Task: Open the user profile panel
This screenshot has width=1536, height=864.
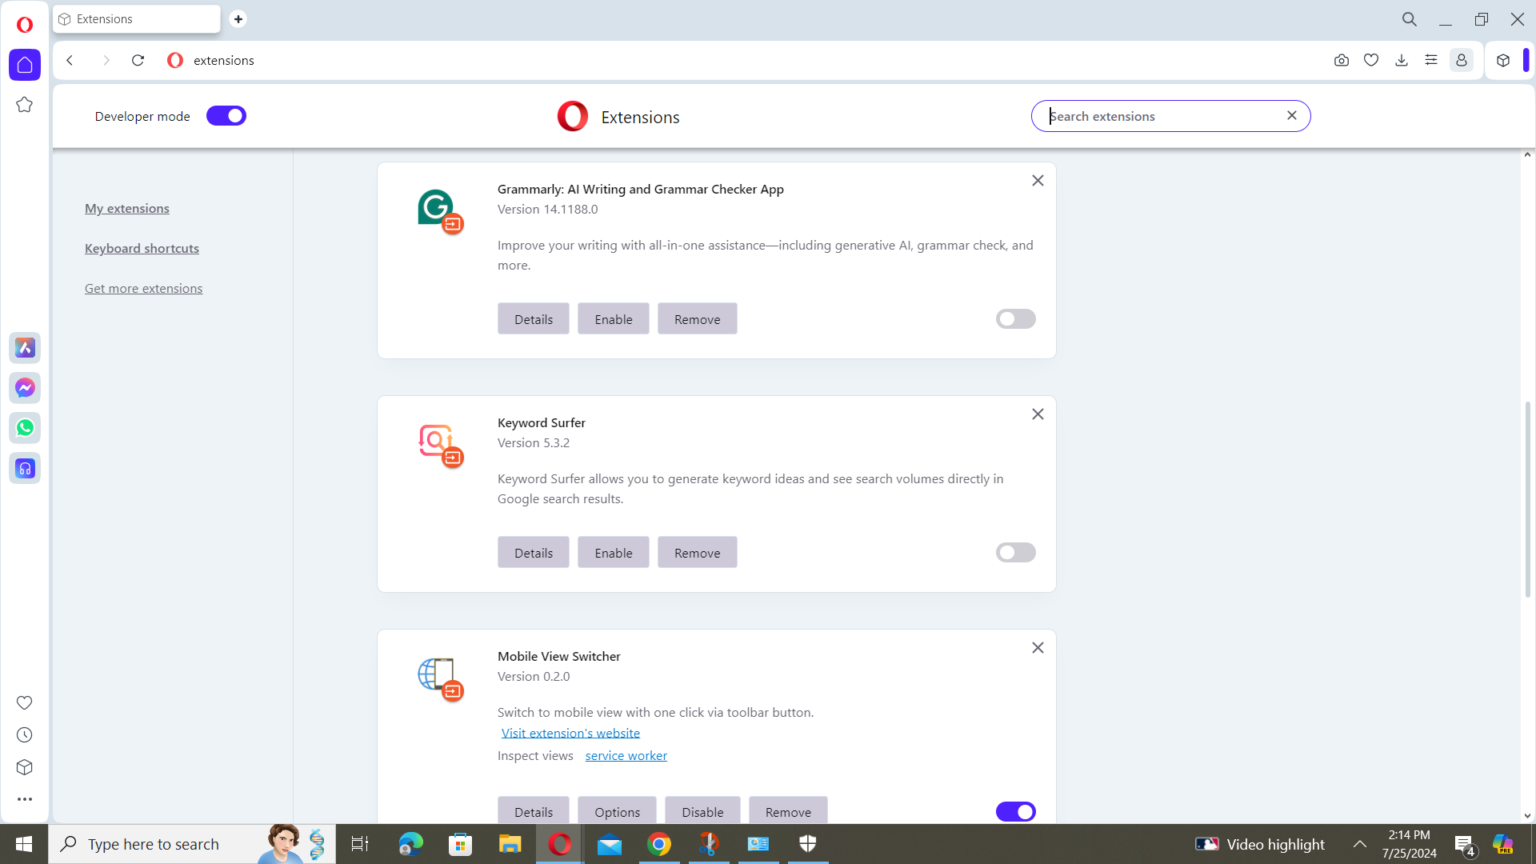Action: tap(1462, 60)
